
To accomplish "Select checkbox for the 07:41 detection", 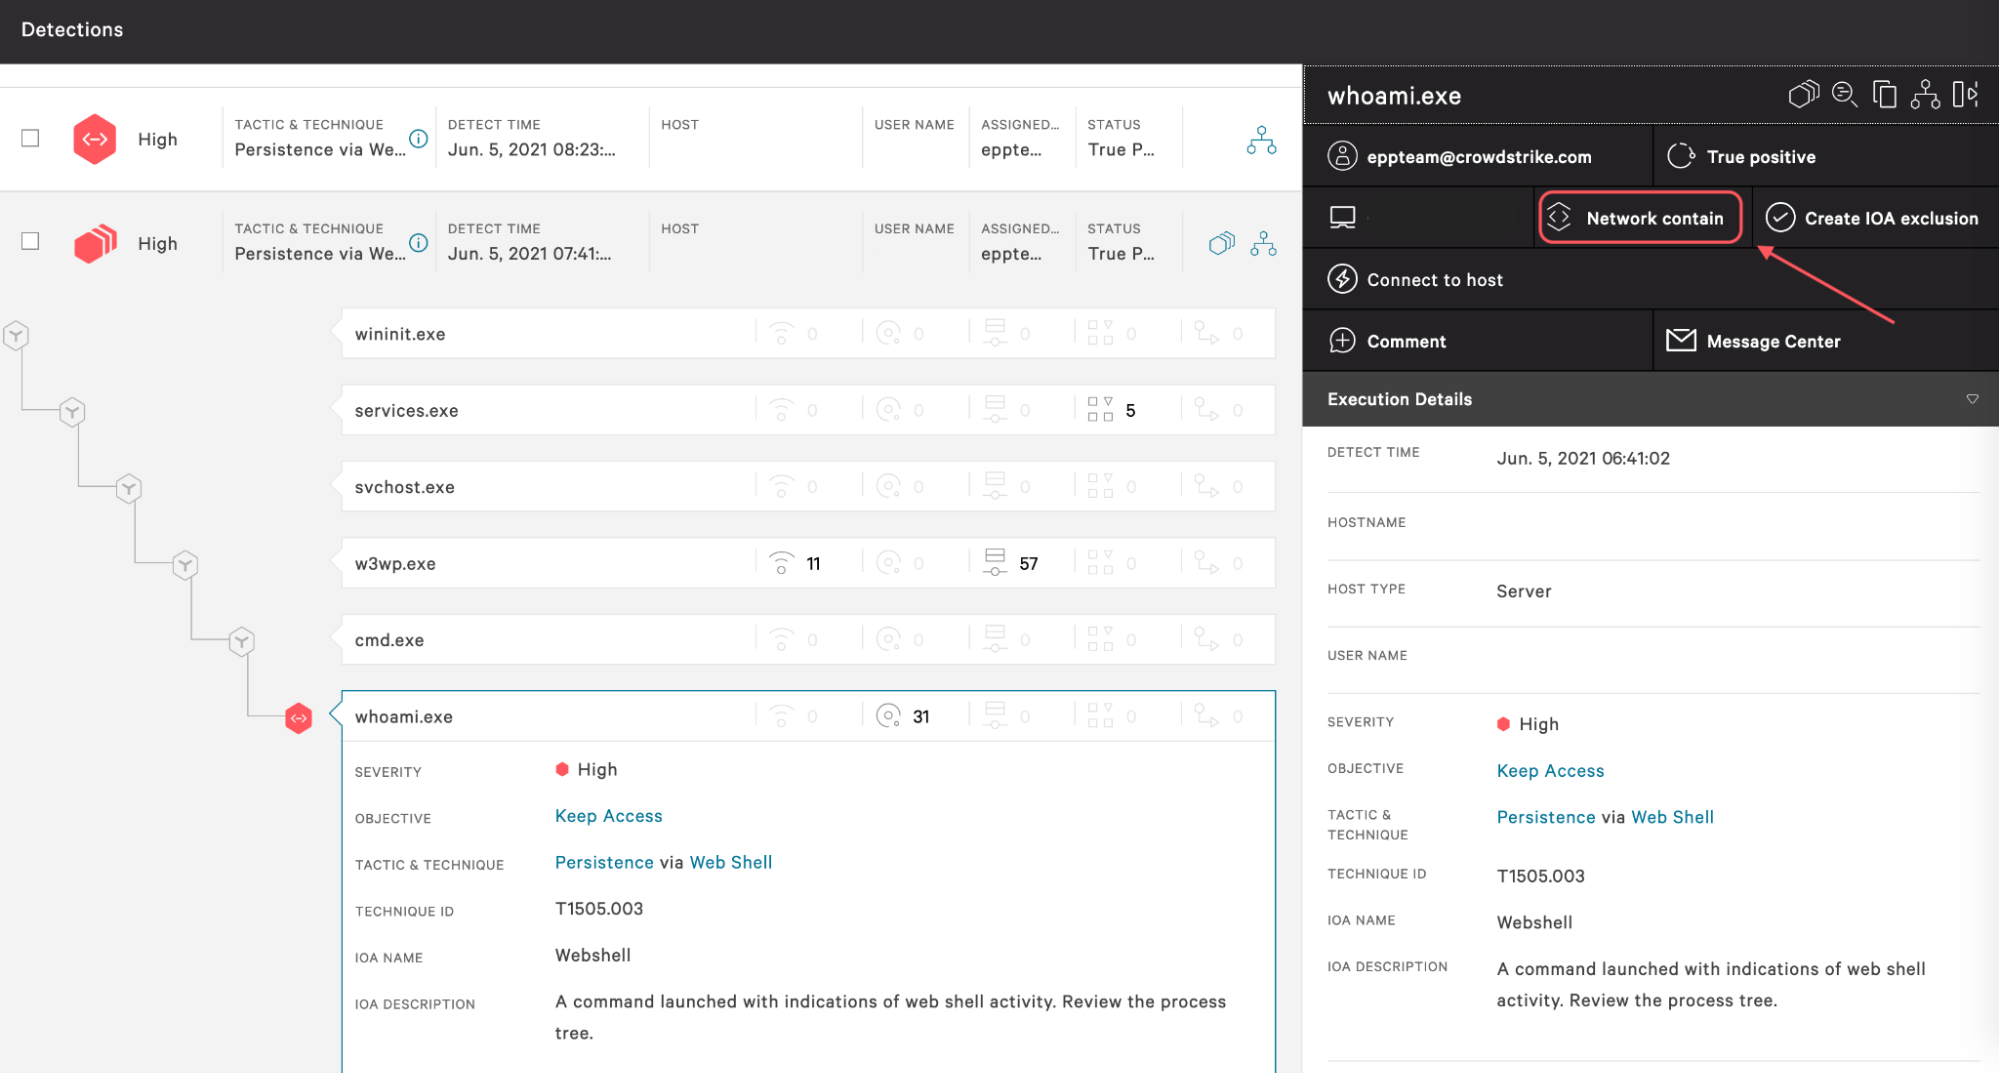I will pos(30,241).
